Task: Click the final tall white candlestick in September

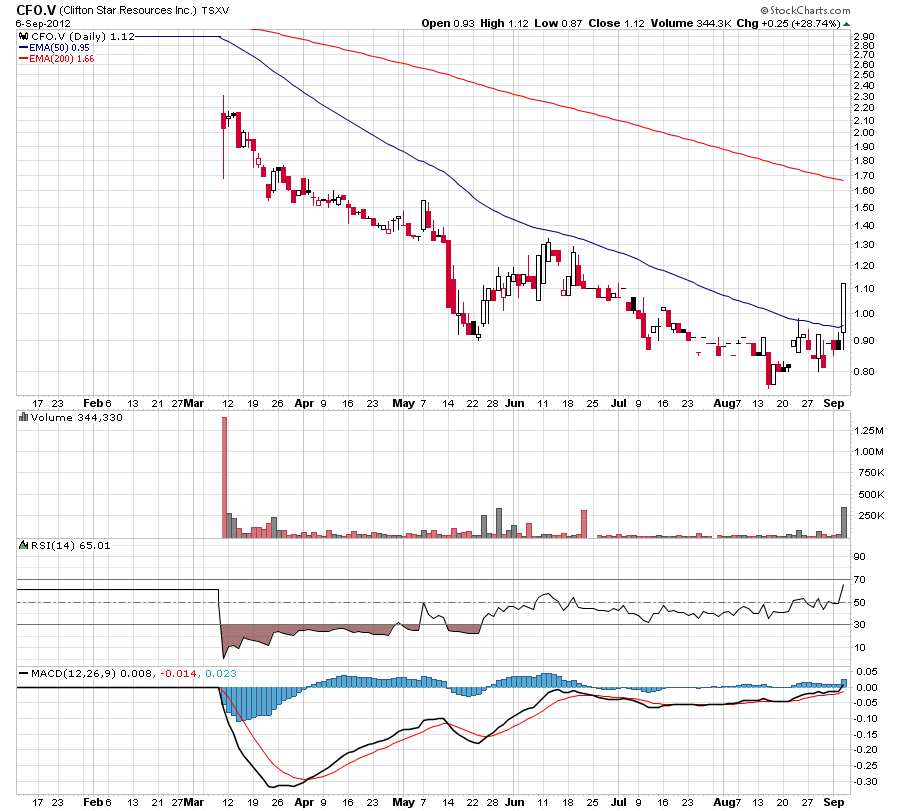Action: [843, 308]
